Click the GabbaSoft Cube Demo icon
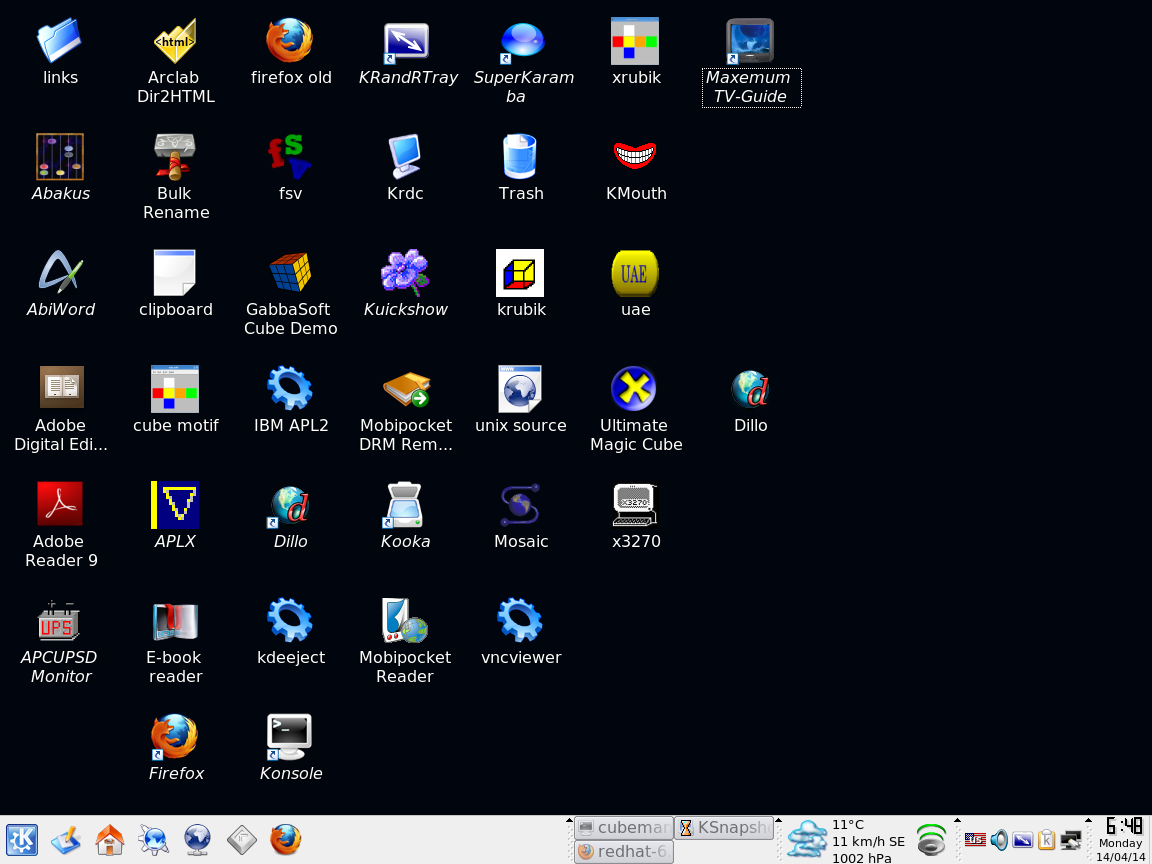 coord(290,273)
